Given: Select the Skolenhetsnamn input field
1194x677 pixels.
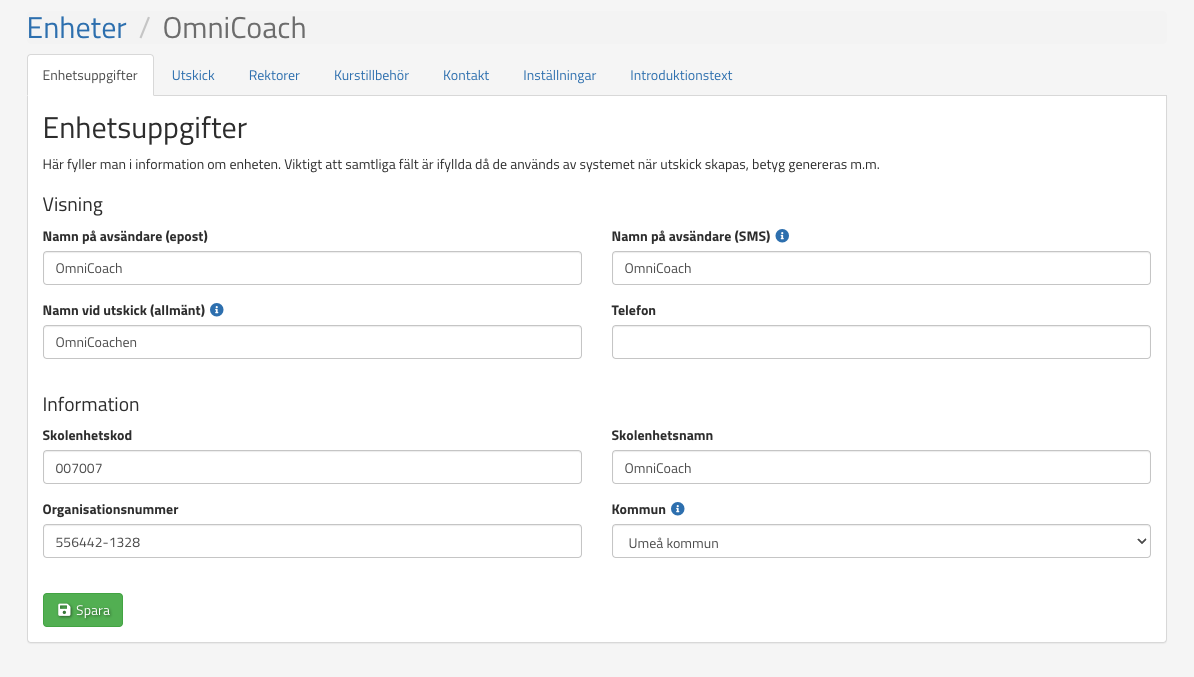Looking at the screenshot, I should 880,467.
